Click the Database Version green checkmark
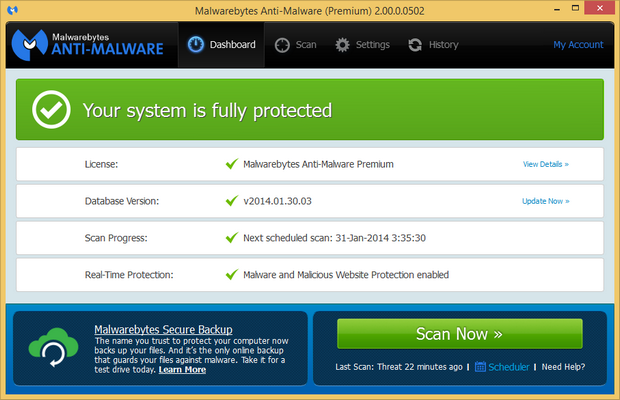620x400 pixels. [232, 200]
